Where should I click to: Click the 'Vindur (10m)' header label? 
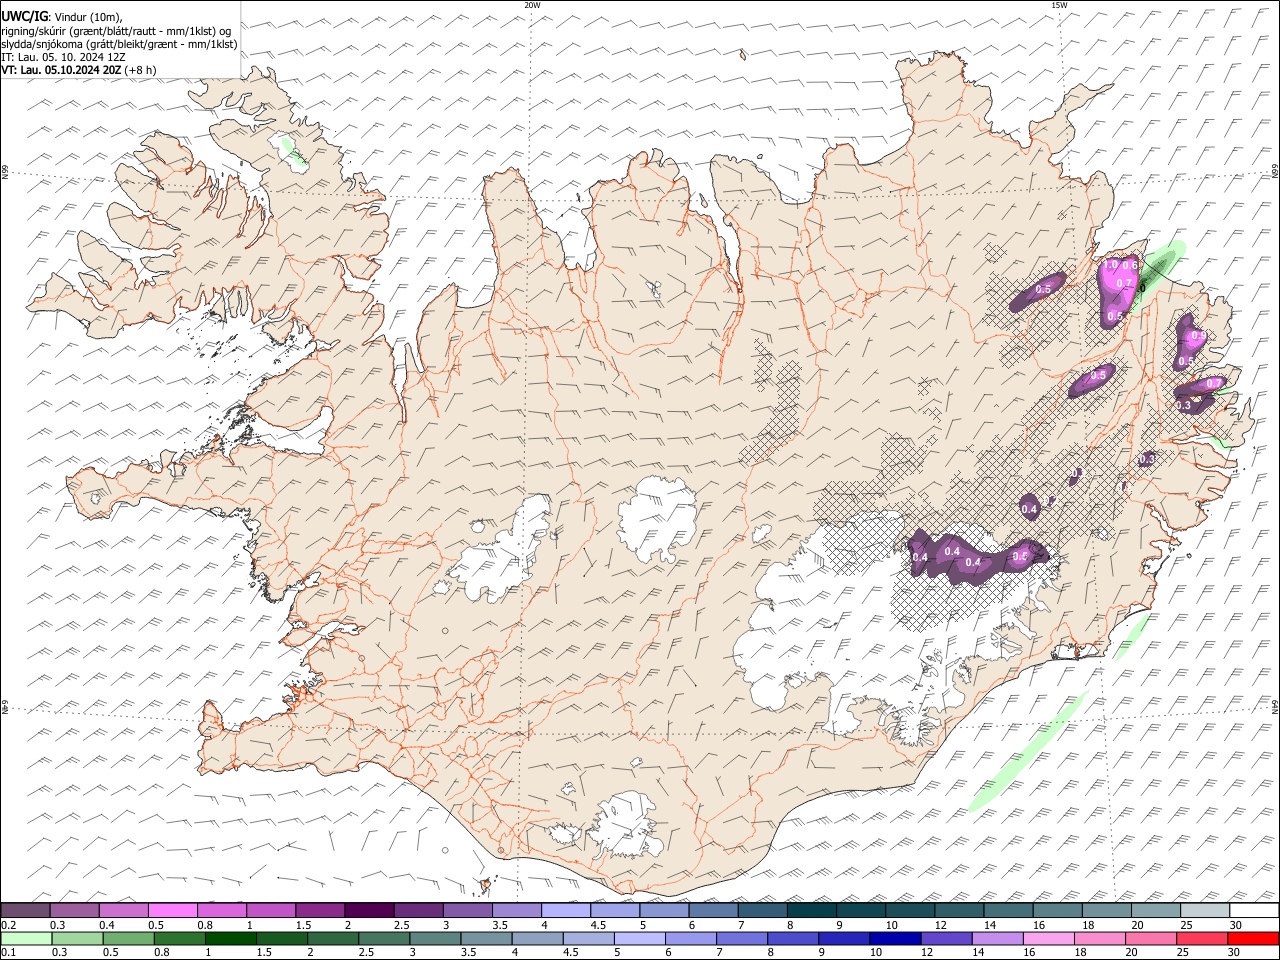pos(88,17)
